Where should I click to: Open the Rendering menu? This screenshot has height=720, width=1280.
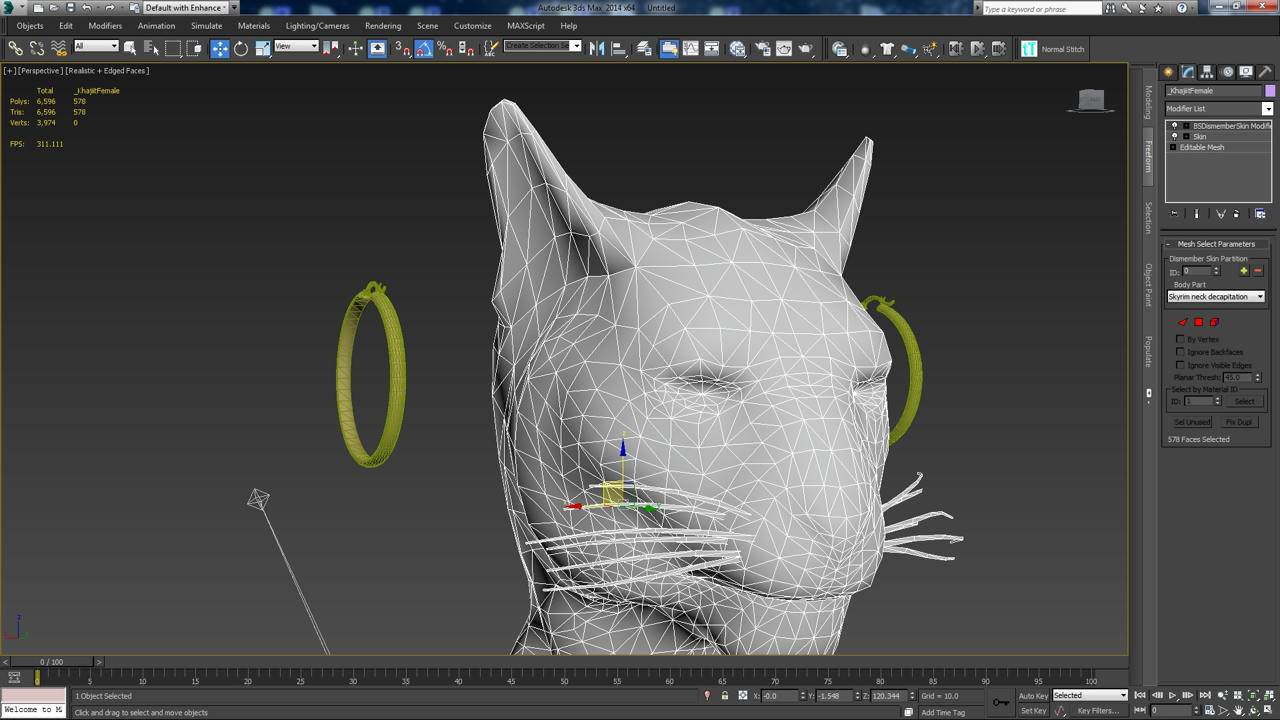(383, 26)
